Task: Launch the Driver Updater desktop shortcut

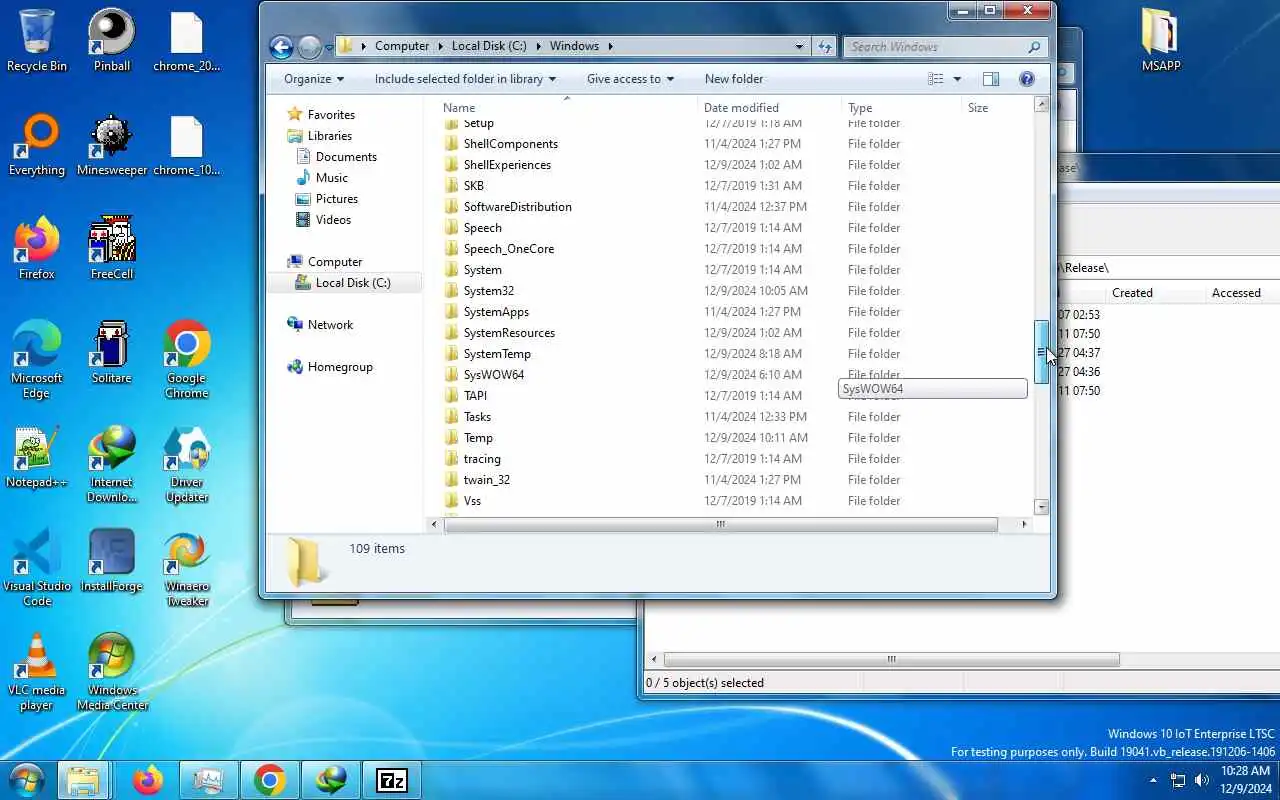Action: [187, 464]
